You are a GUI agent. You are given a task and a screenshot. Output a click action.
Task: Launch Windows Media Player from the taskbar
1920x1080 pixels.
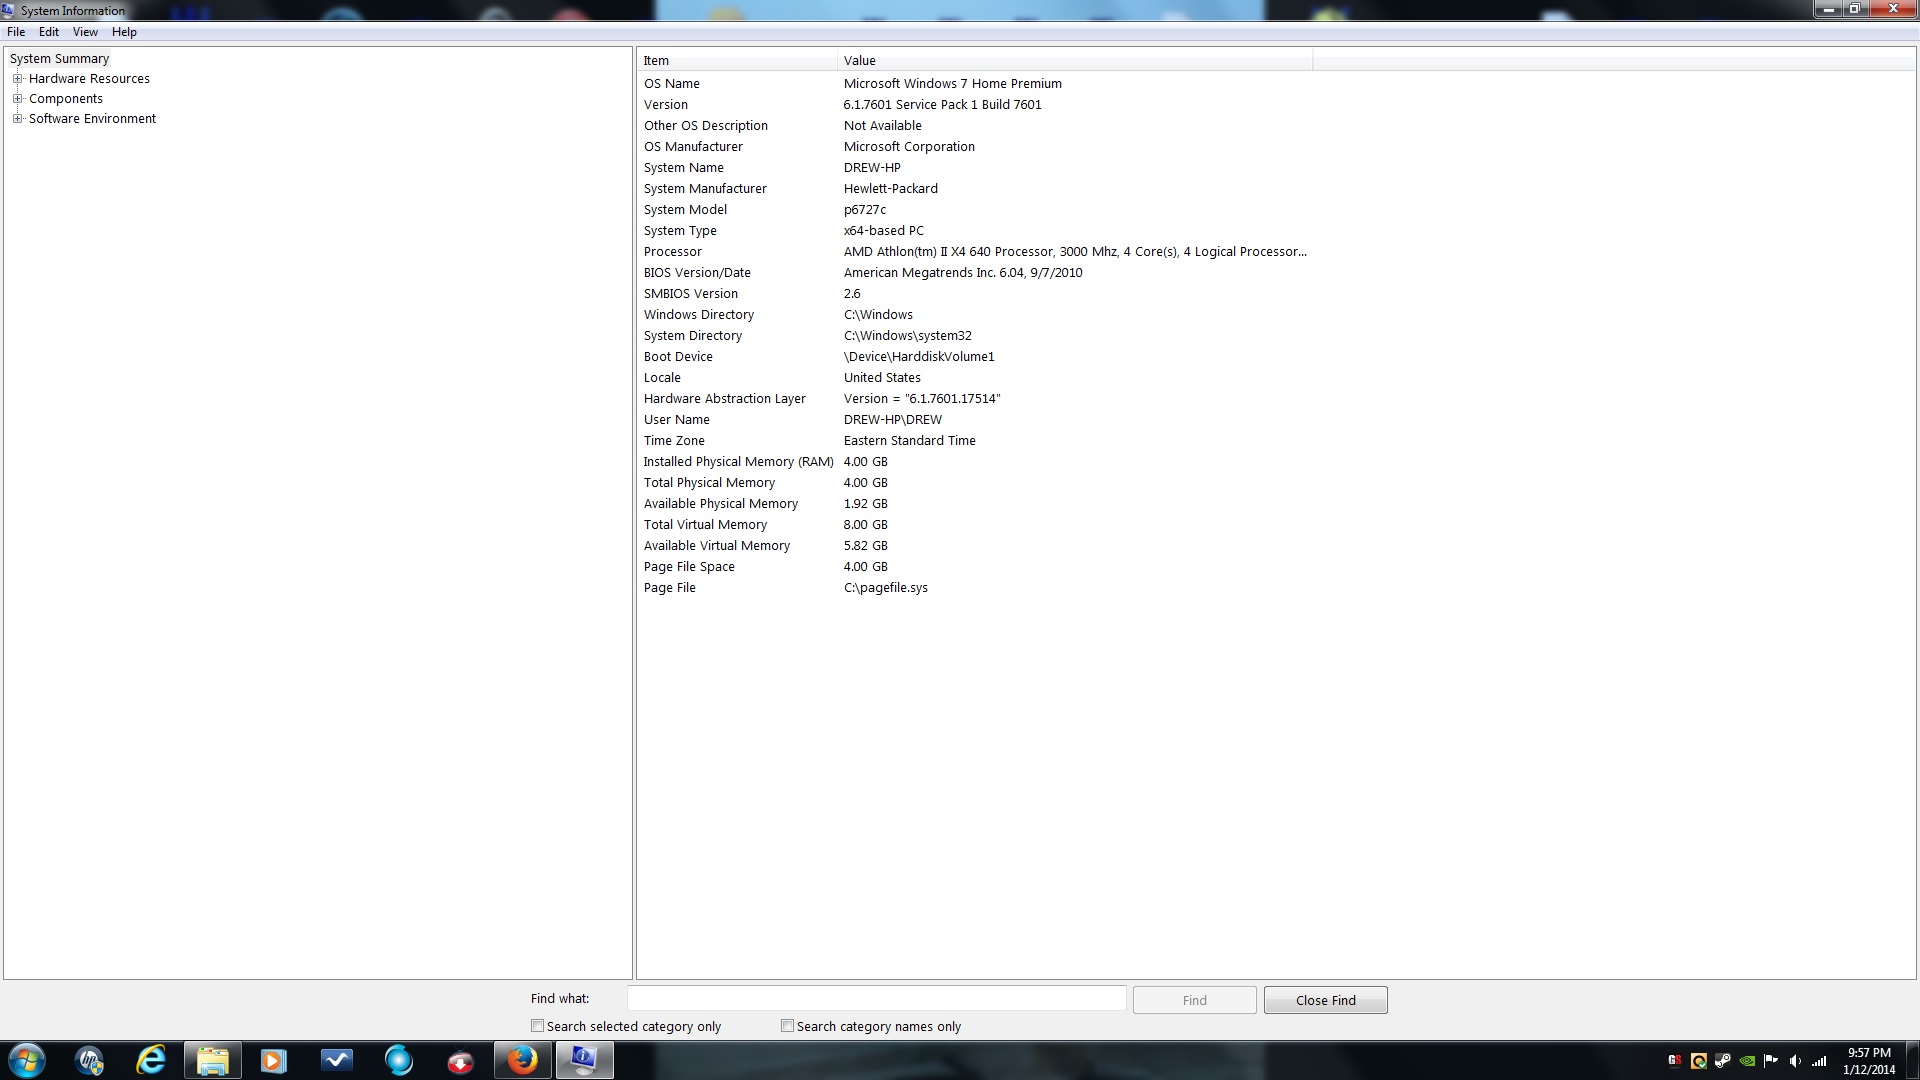click(x=274, y=1060)
